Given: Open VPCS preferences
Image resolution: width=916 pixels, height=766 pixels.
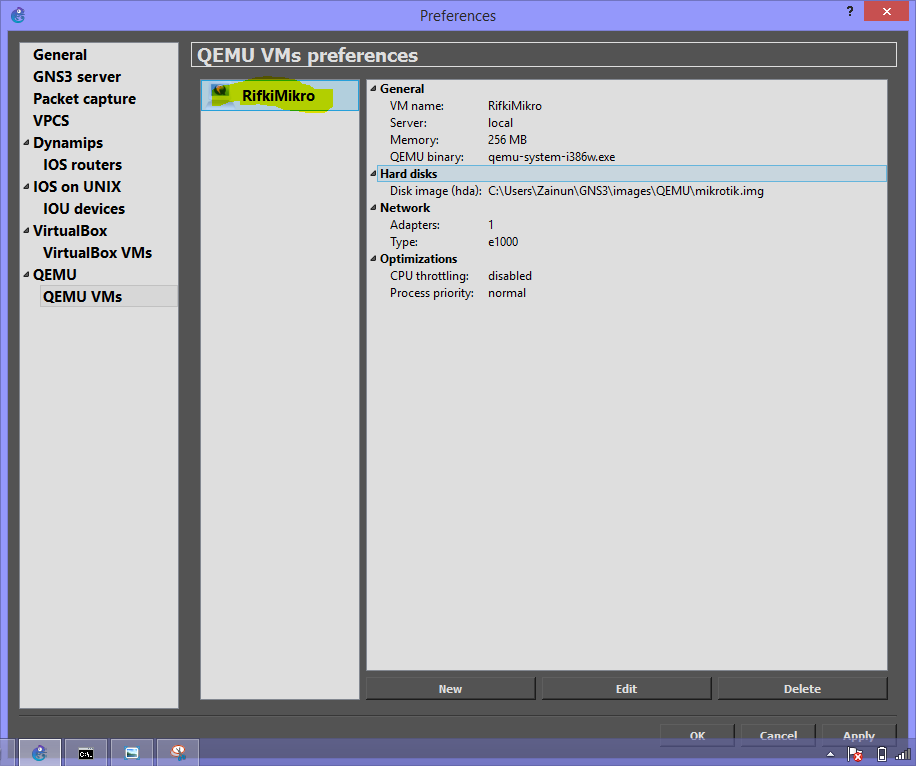Looking at the screenshot, I should pos(51,120).
